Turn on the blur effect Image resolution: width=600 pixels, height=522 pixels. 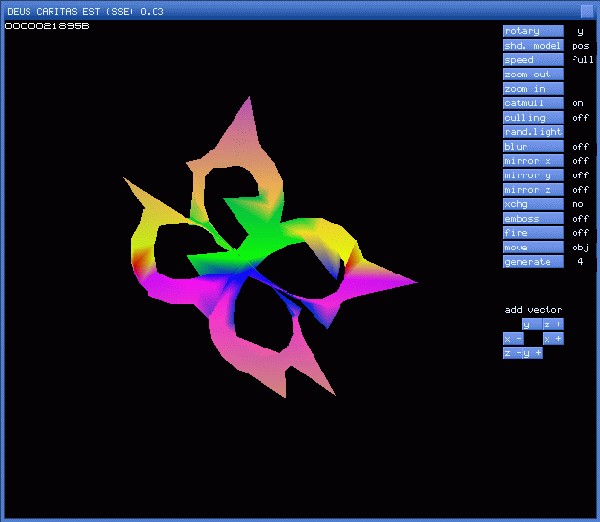tap(533, 147)
